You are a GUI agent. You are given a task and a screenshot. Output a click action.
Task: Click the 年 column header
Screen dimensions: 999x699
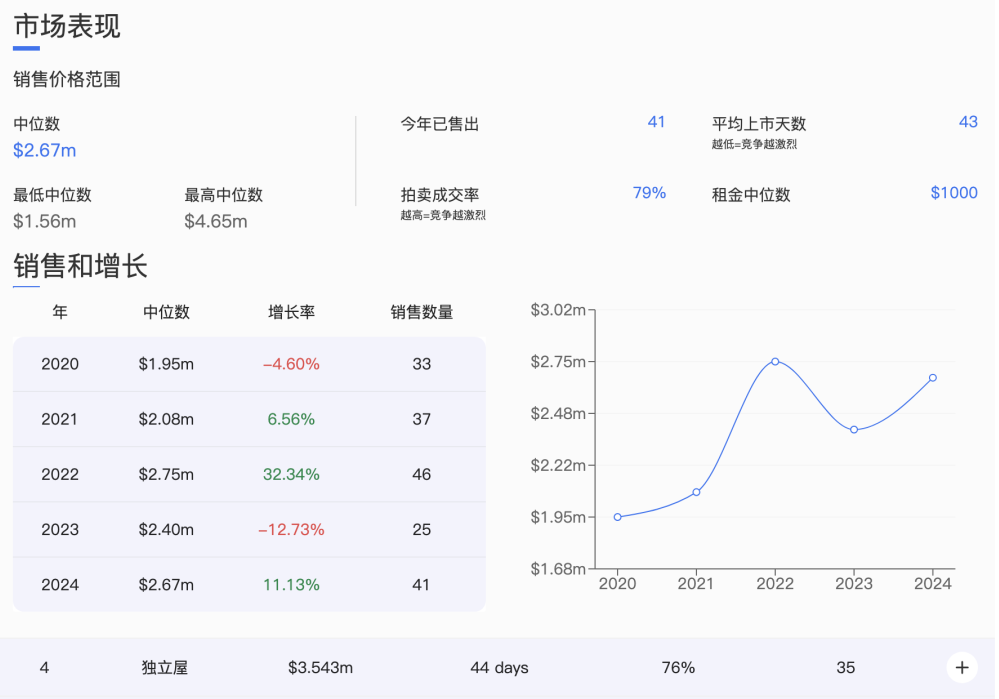60,312
